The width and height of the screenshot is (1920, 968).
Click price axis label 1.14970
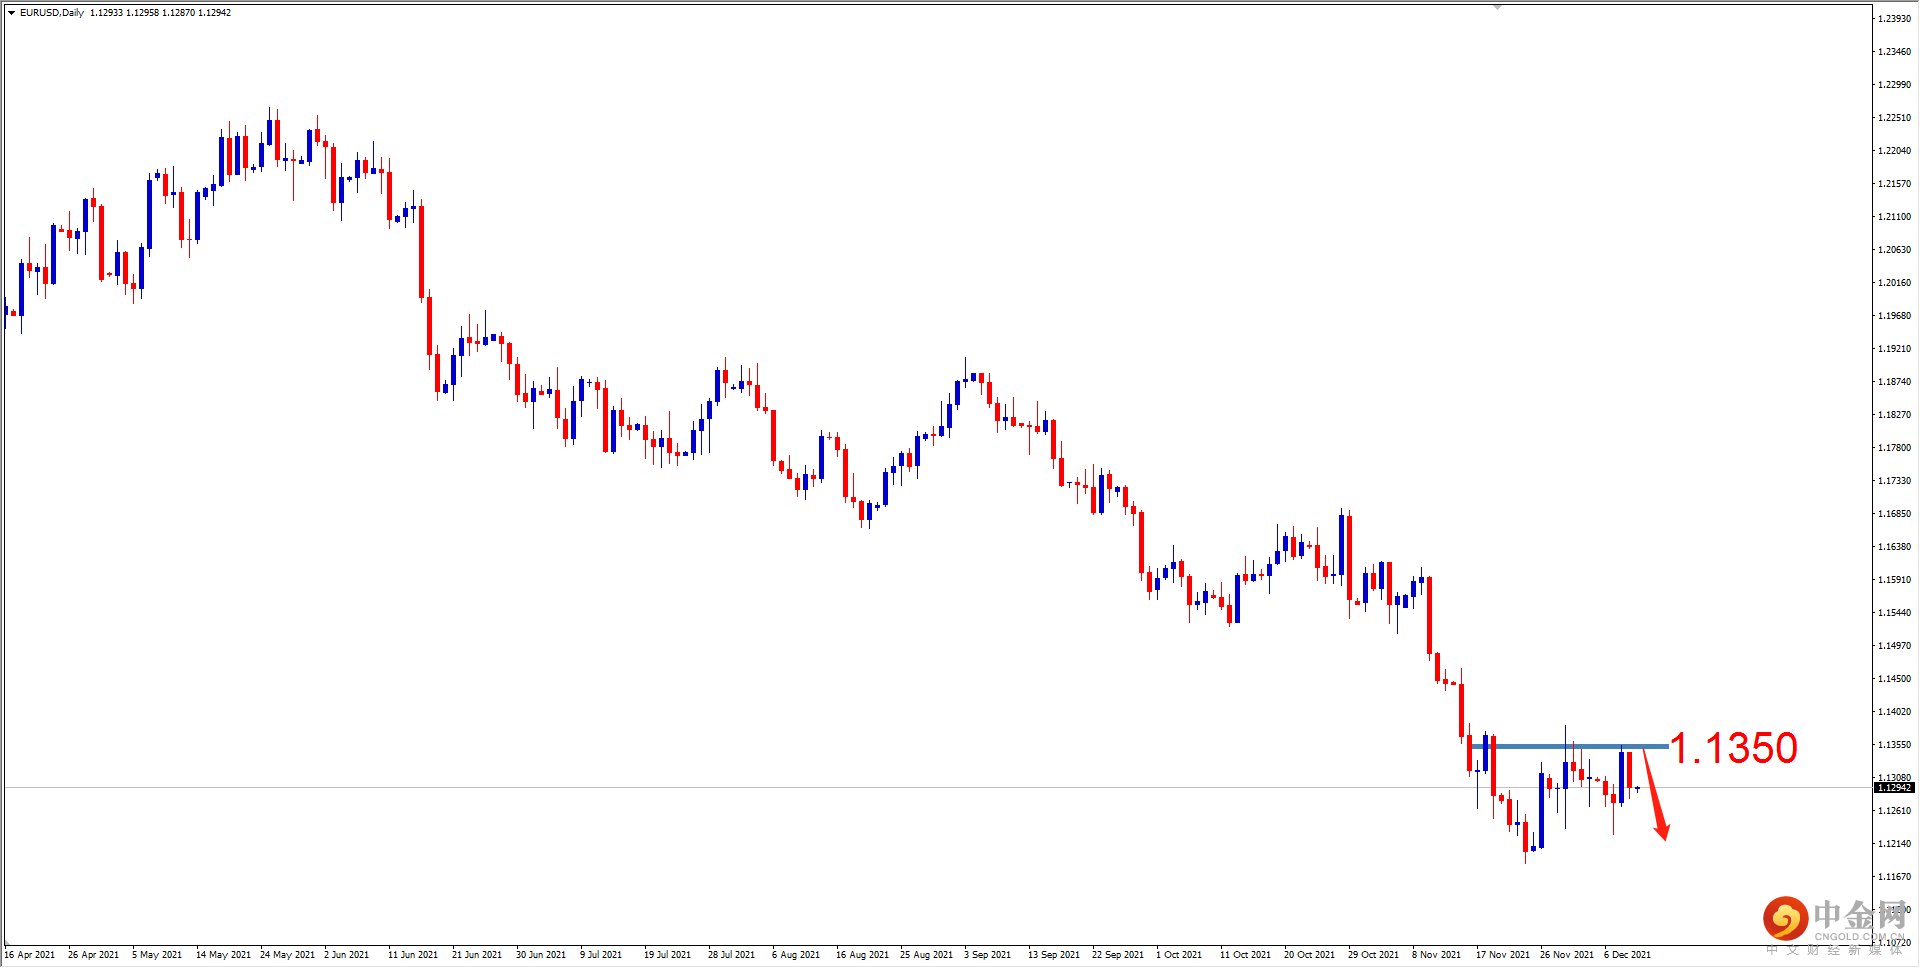(1894, 646)
